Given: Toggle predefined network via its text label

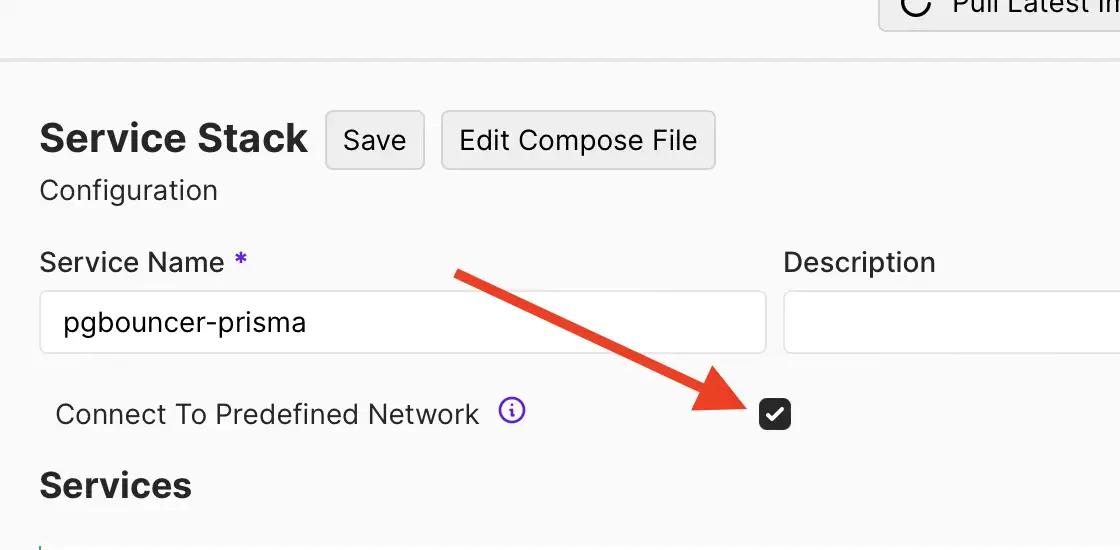Looking at the screenshot, I should click(x=267, y=414).
